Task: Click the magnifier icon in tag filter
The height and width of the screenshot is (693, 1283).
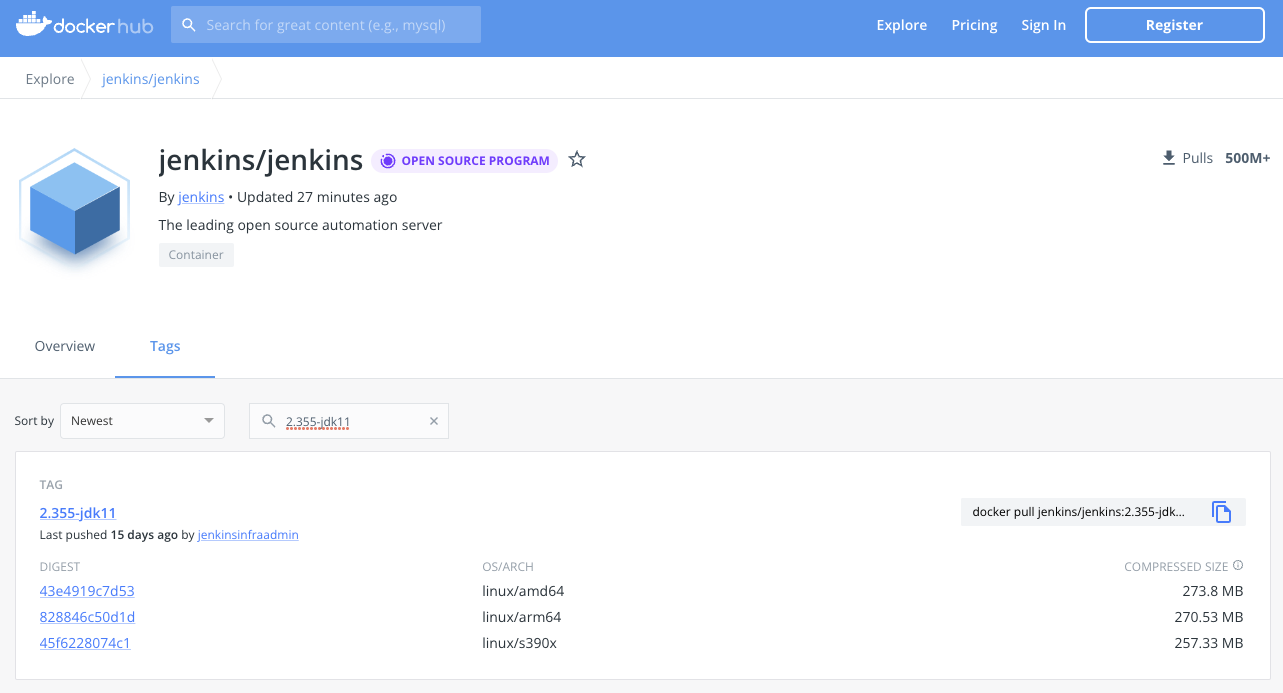Action: point(268,421)
